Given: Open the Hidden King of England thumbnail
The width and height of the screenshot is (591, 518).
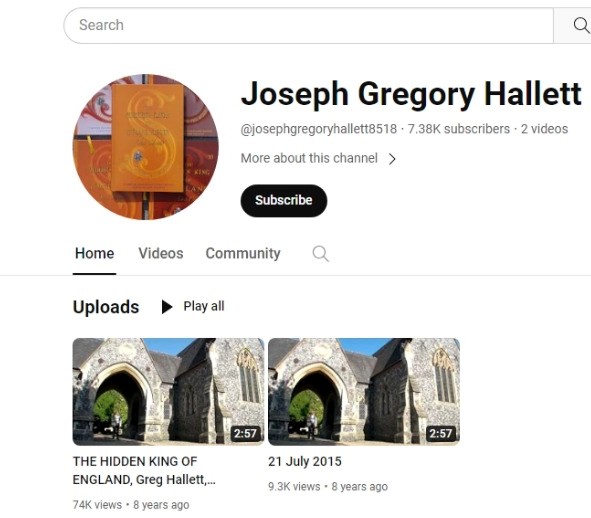Looking at the screenshot, I should tap(168, 391).
